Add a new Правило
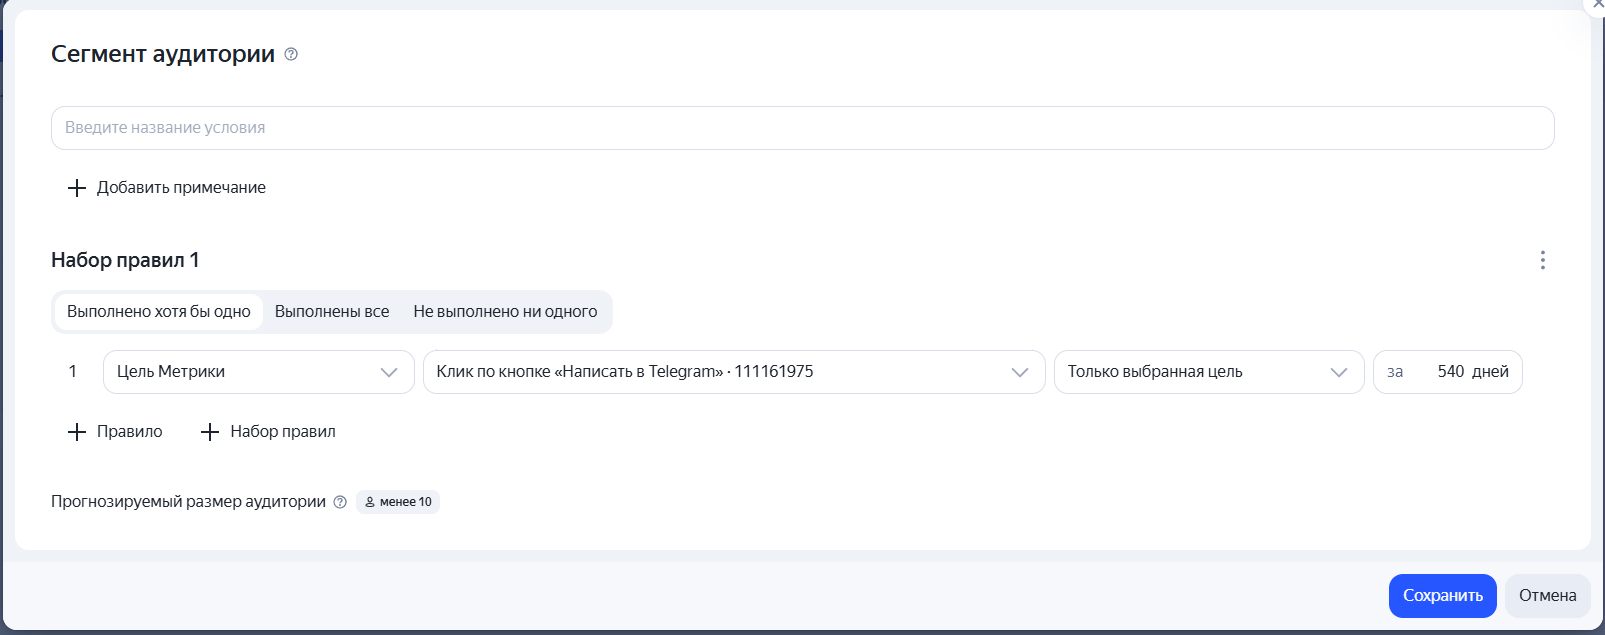Screen dimensions: 1605x635 tap(115, 432)
